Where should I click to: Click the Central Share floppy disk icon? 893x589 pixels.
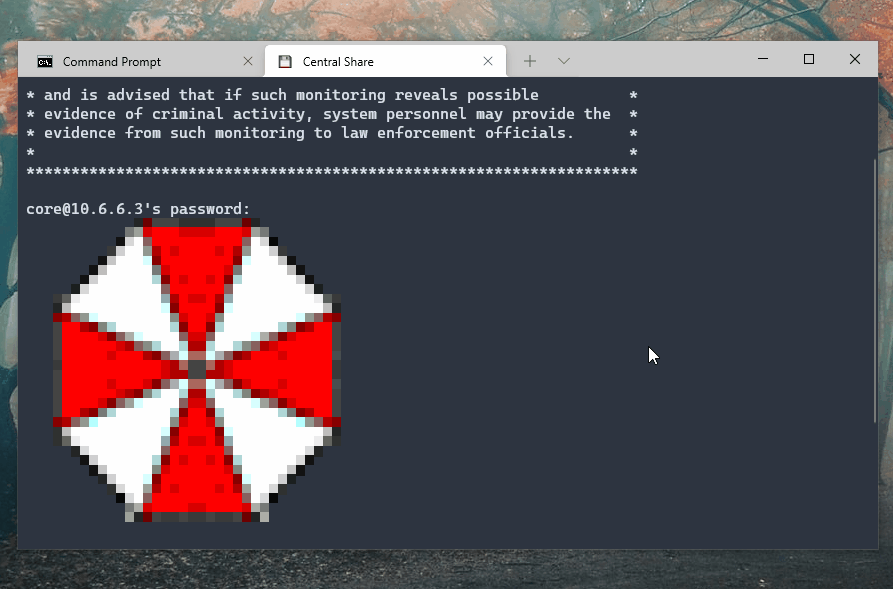(x=285, y=62)
